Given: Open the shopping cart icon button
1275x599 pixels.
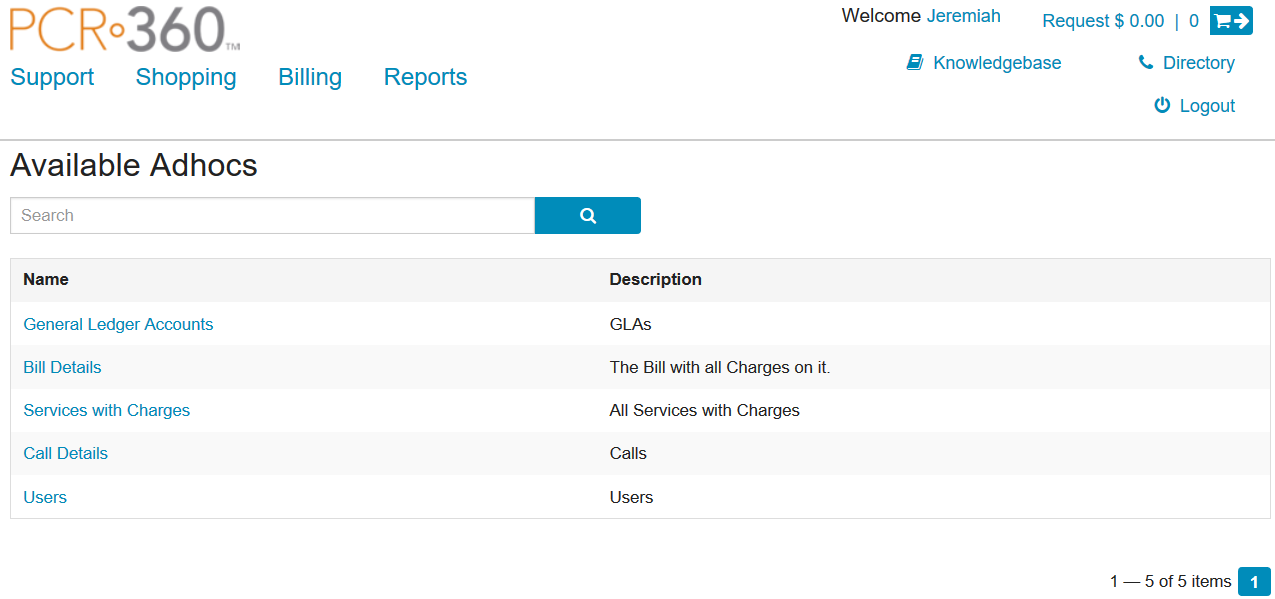Looking at the screenshot, I should pos(1231,21).
